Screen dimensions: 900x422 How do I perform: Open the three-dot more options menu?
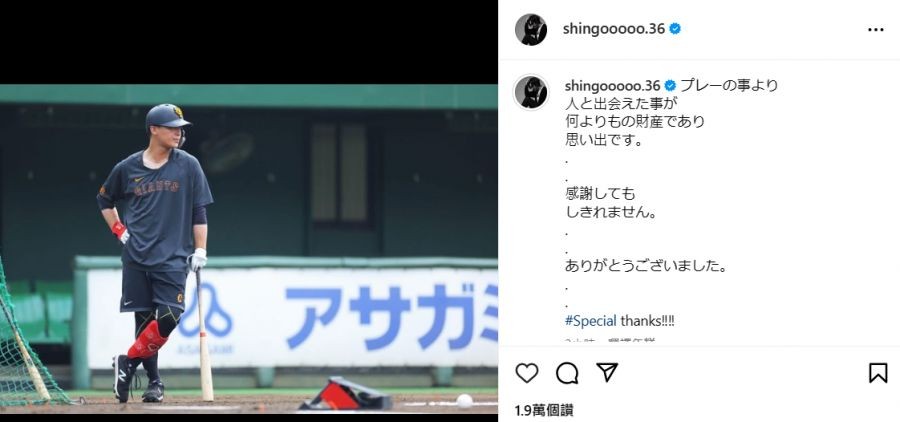coord(875,30)
